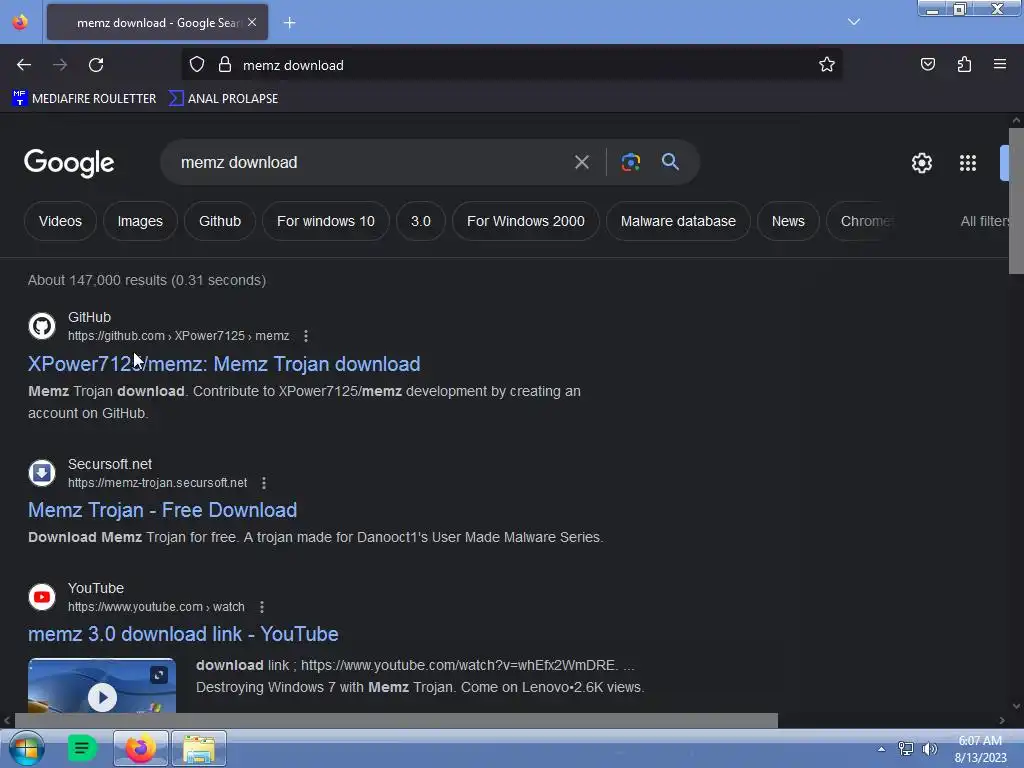Open XPower7125/memz Trojan download link

224,364
